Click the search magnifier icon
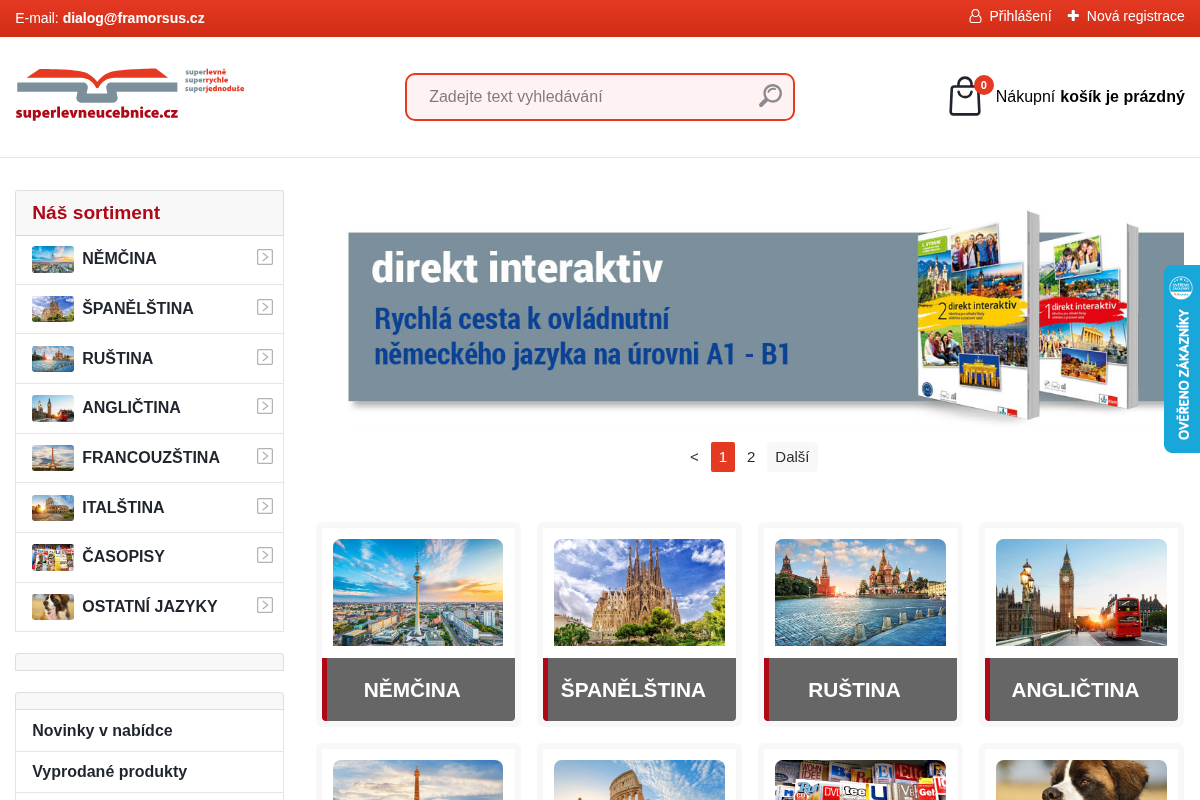 pyautogui.click(x=770, y=96)
